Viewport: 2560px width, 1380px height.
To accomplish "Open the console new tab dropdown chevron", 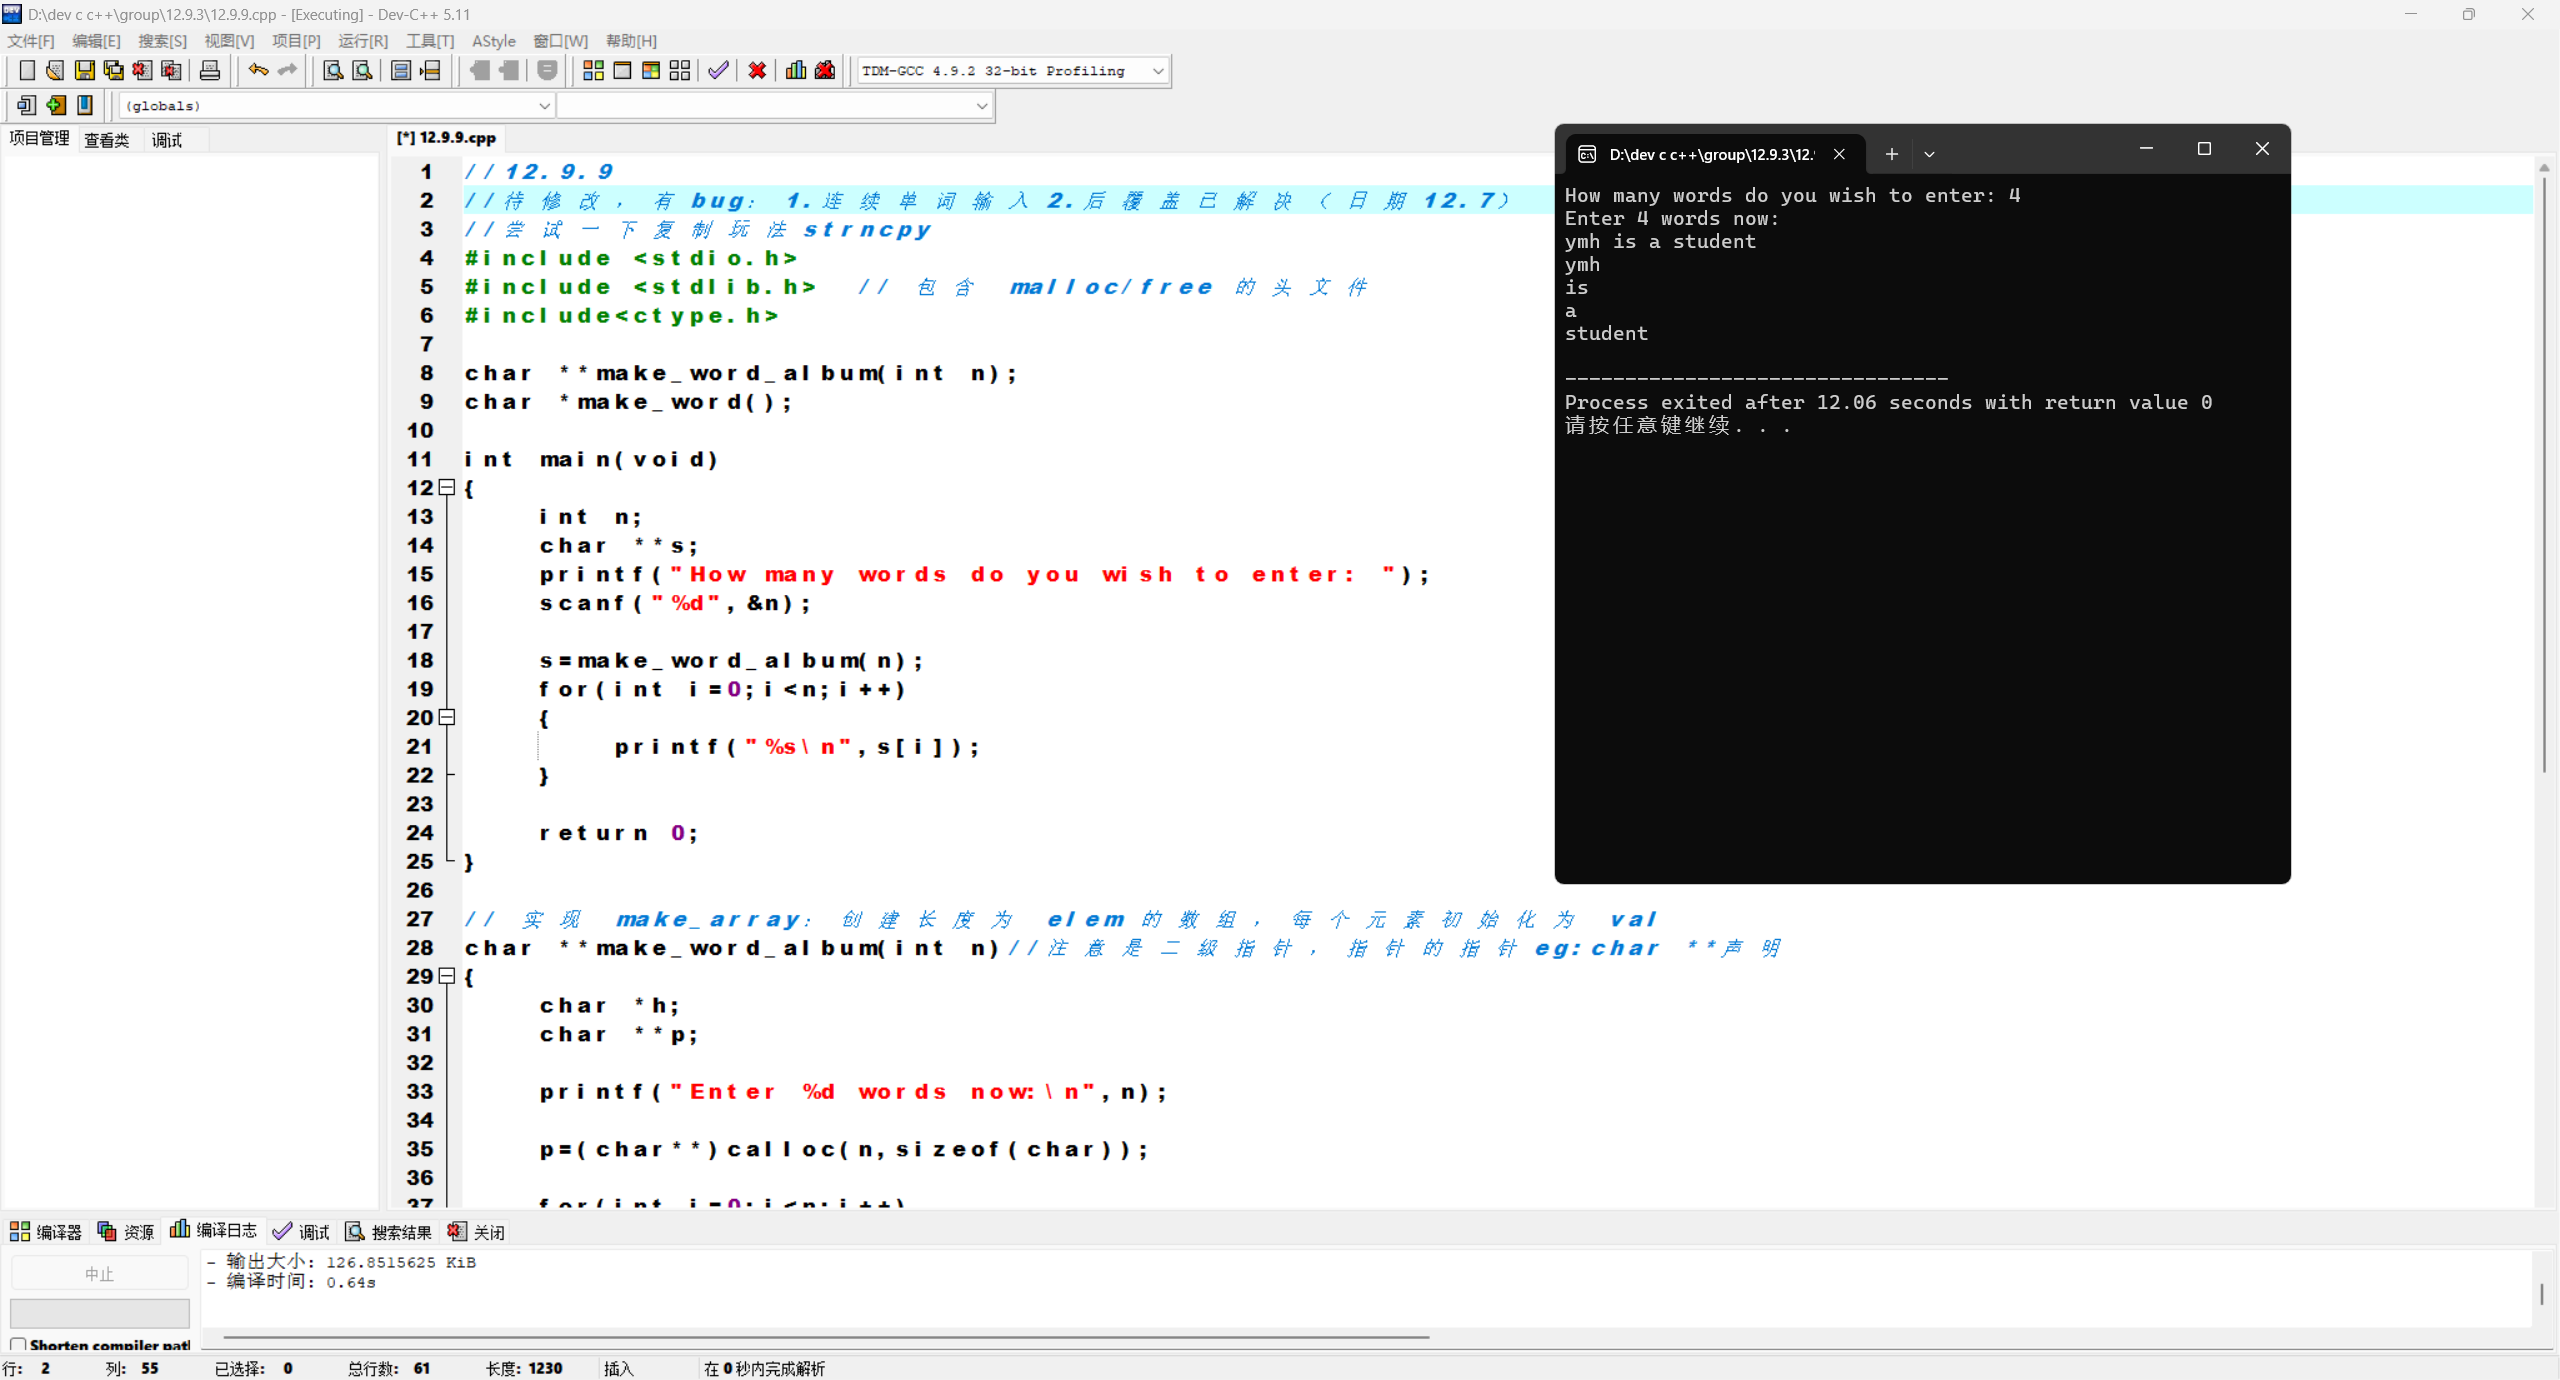I will point(1929,154).
